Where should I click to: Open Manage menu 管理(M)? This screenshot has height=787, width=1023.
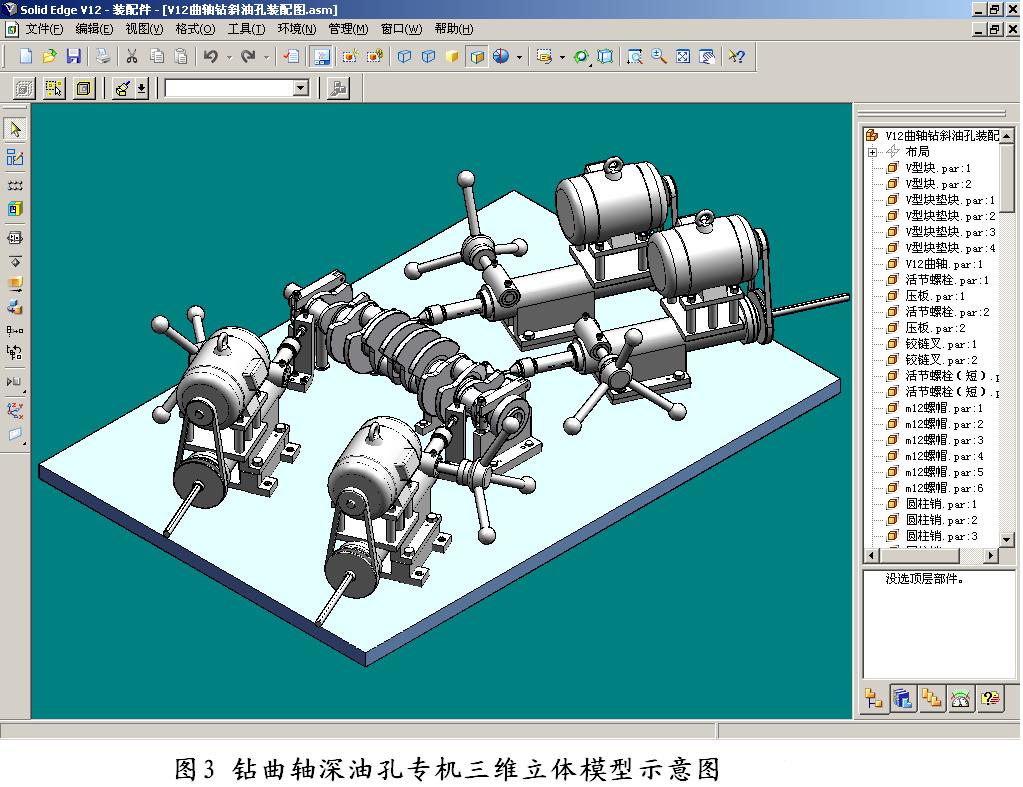[x=348, y=29]
